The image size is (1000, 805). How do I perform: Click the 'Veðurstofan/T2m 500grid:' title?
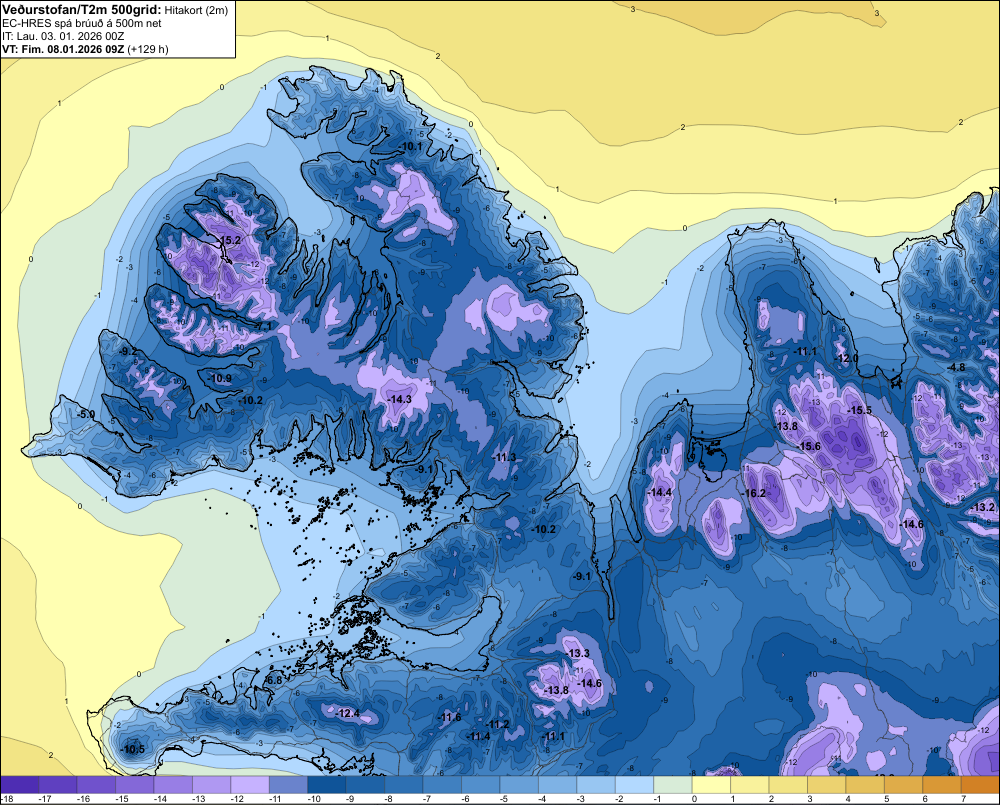[82, 10]
